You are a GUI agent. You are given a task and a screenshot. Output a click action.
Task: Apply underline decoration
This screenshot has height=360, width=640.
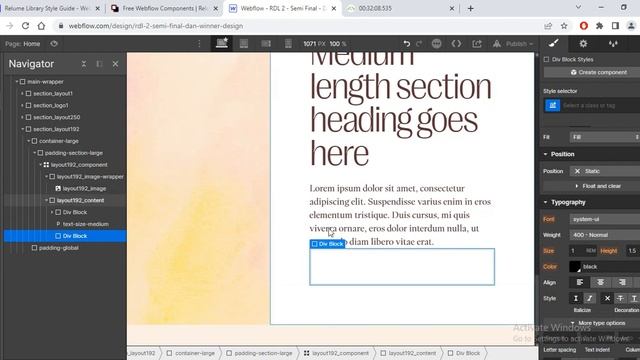coord(634,298)
